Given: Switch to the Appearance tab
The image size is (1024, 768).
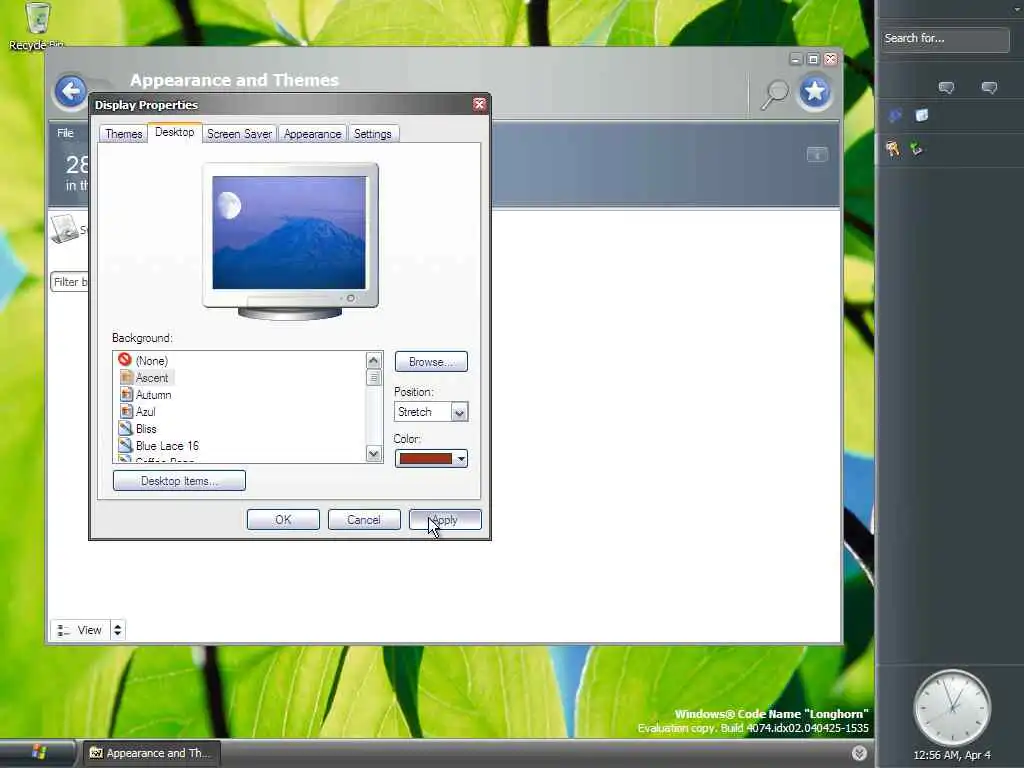Looking at the screenshot, I should pyautogui.click(x=312, y=133).
